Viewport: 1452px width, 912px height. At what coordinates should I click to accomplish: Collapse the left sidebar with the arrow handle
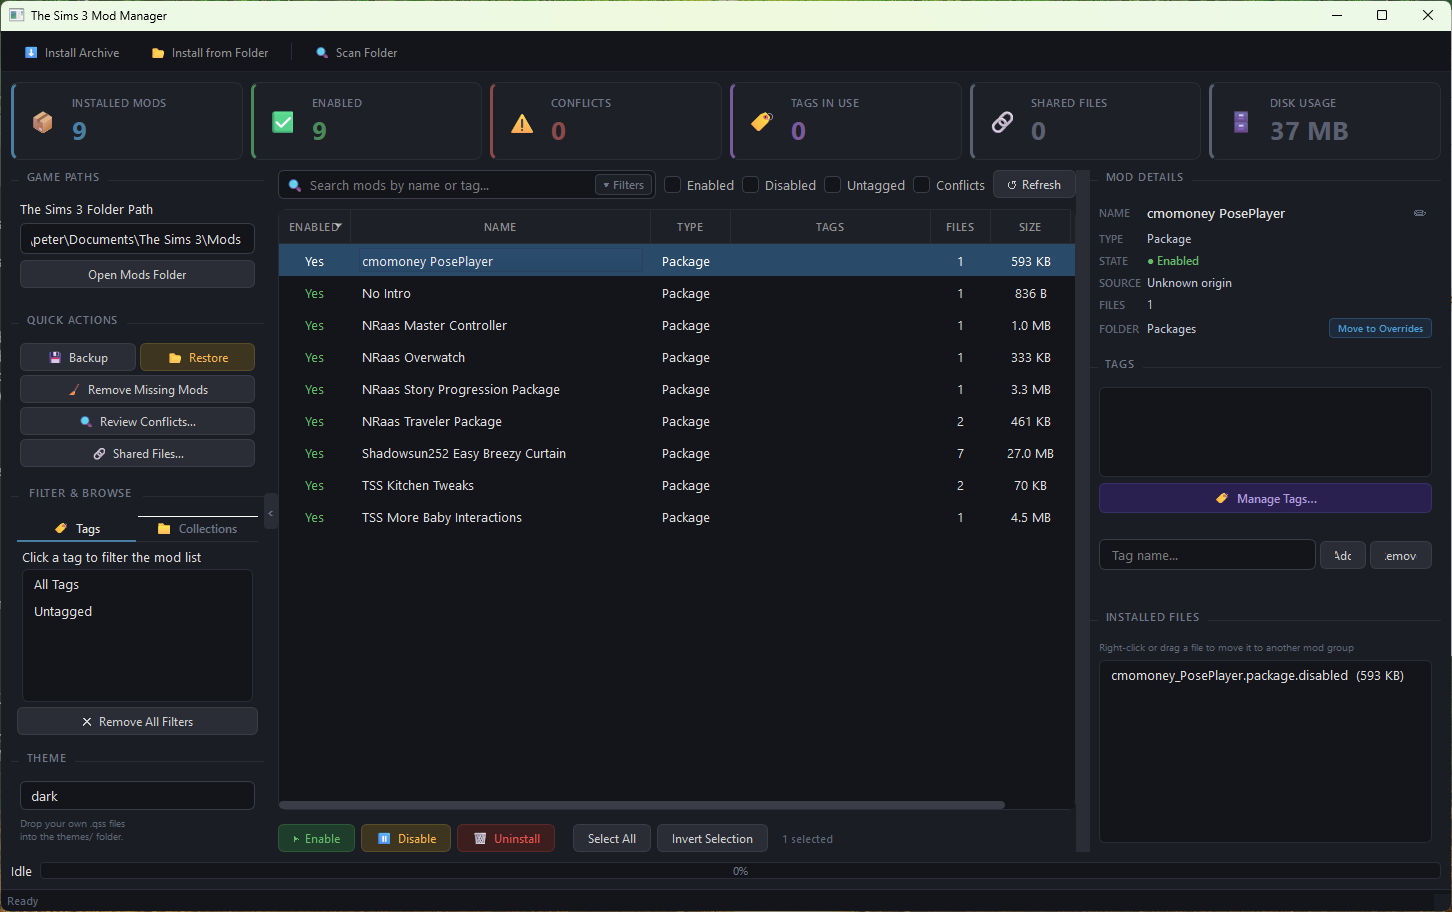coord(270,512)
